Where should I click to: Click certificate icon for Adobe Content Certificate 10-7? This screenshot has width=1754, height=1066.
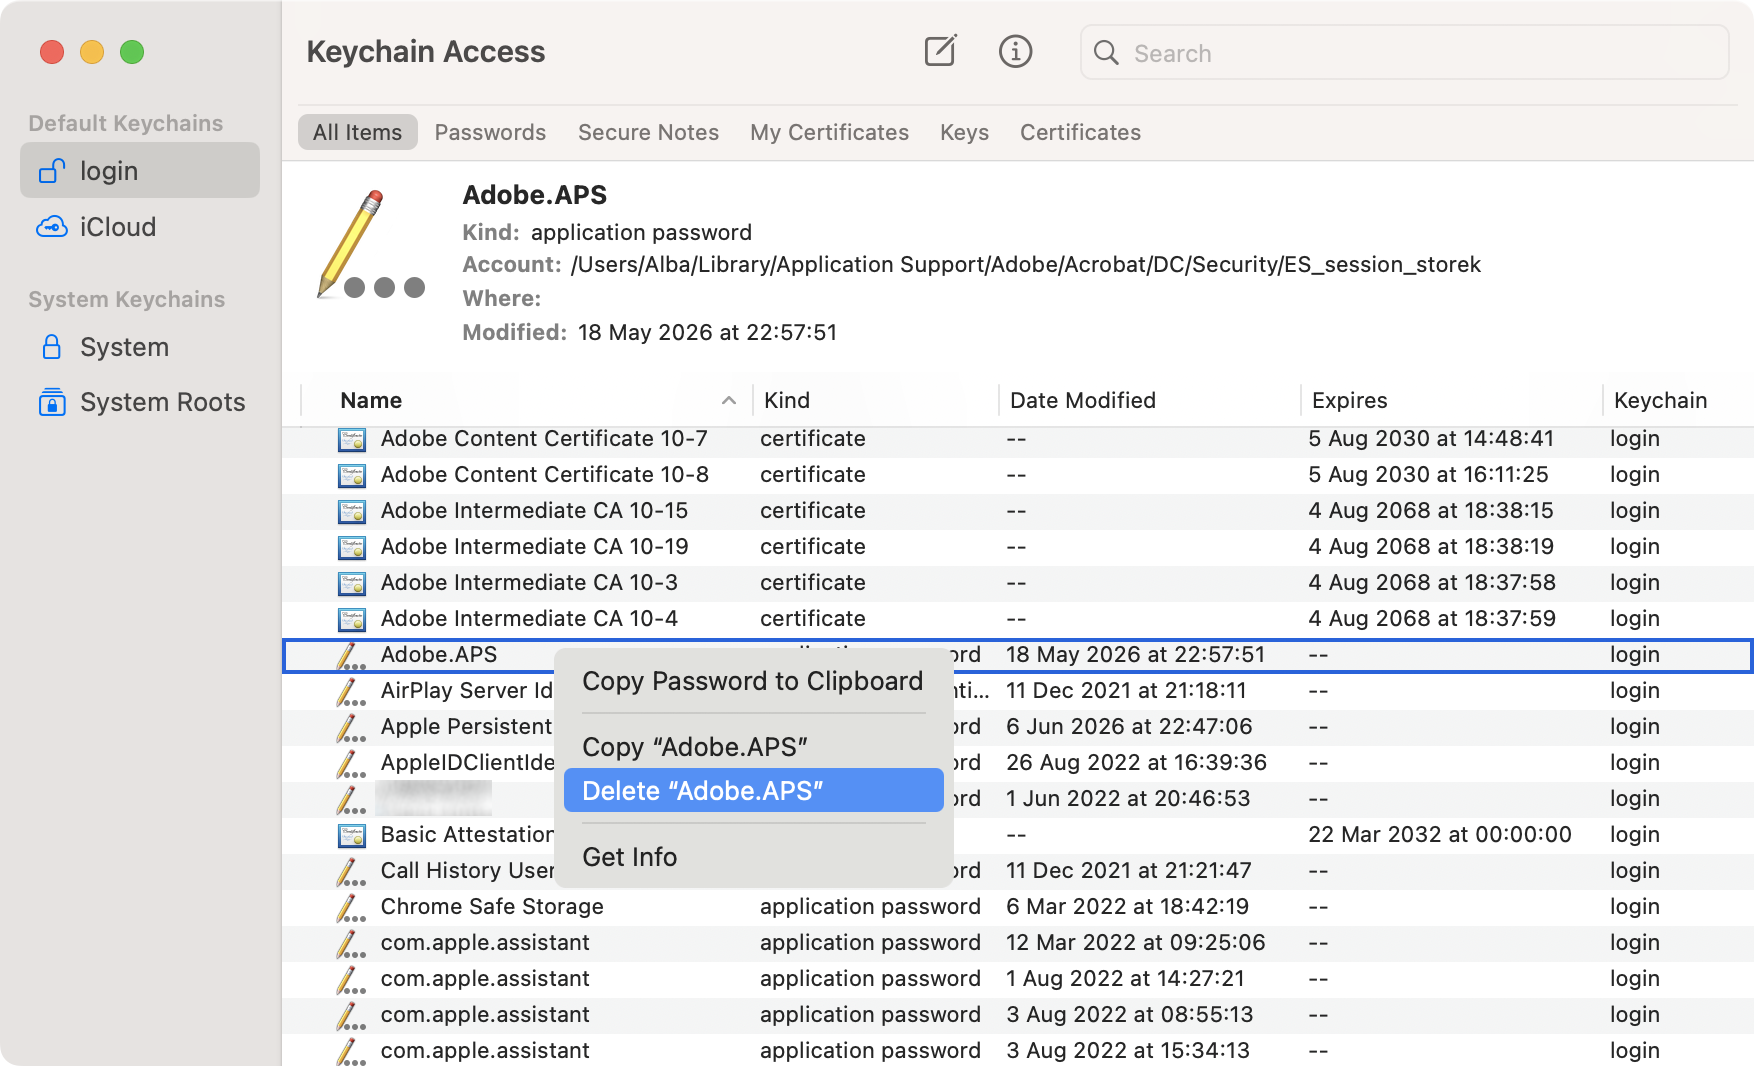tap(352, 439)
